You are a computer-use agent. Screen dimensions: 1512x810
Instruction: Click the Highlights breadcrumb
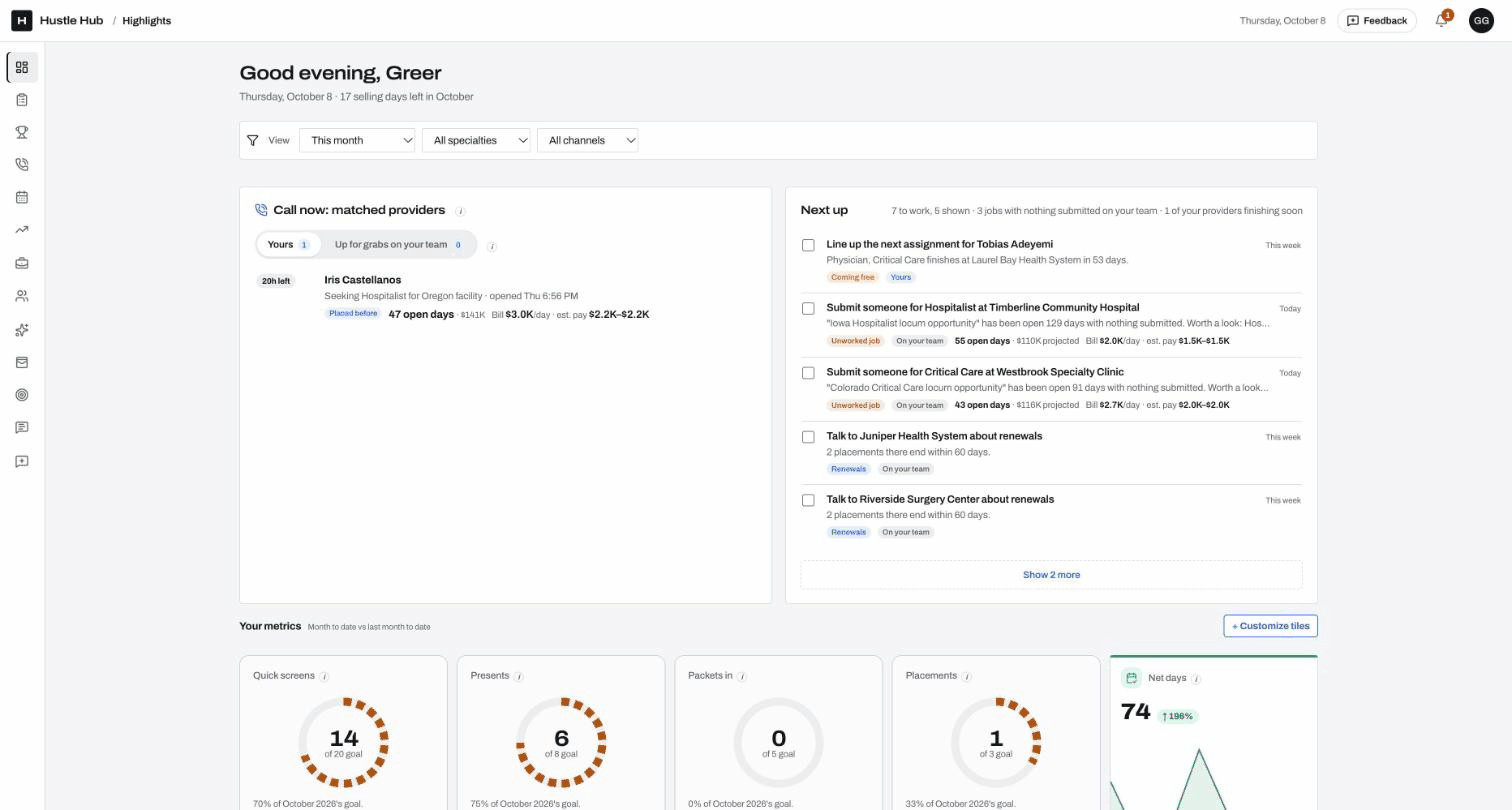point(146,20)
